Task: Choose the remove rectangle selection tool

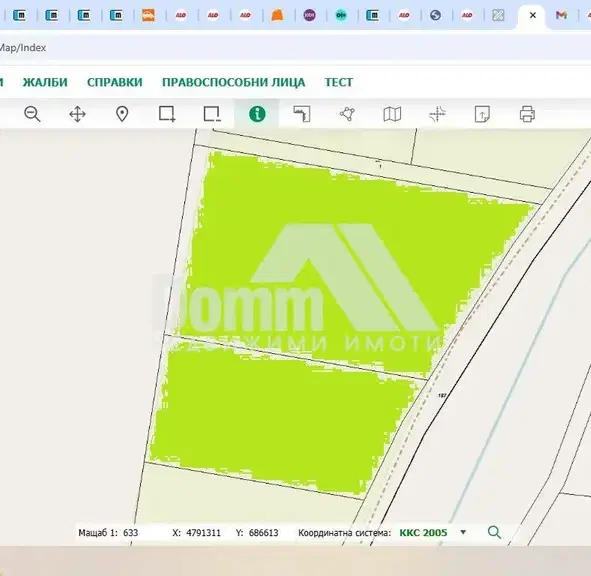Action: pyautogui.click(x=212, y=114)
